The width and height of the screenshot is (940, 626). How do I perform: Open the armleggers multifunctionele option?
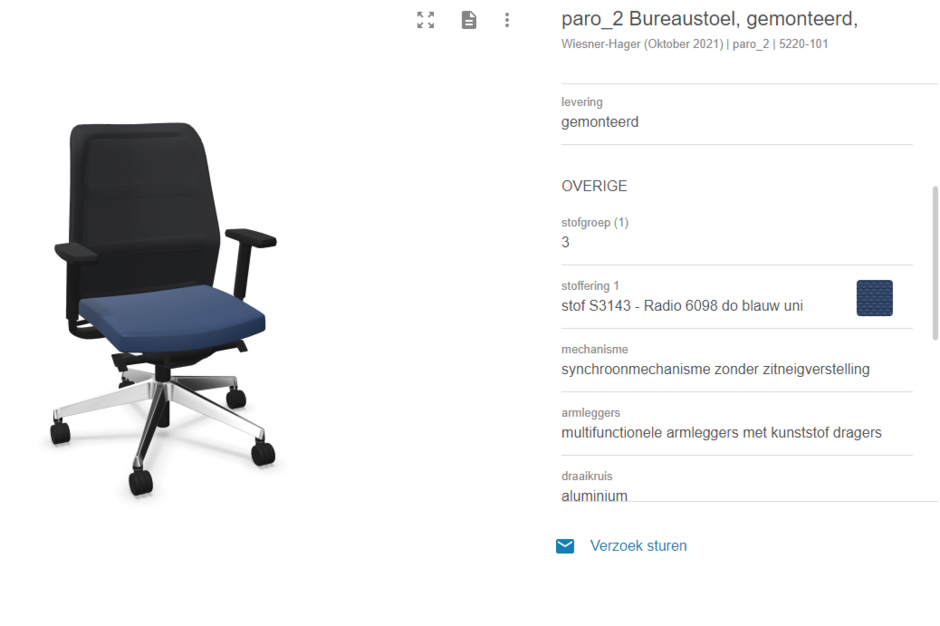tap(737, 425)
